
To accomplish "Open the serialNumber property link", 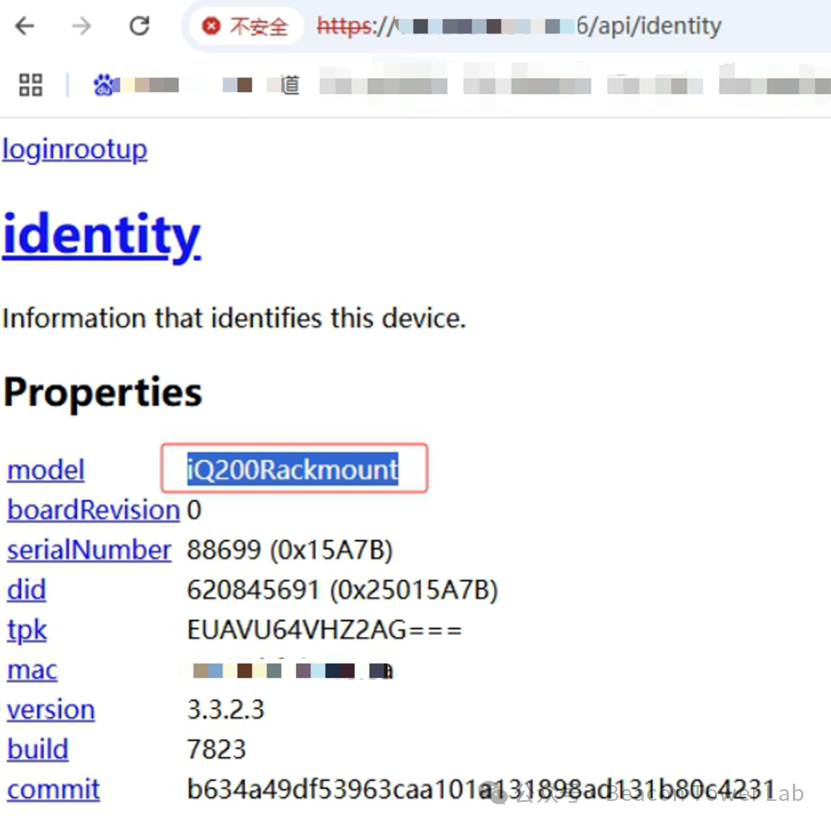I will 89,550.
